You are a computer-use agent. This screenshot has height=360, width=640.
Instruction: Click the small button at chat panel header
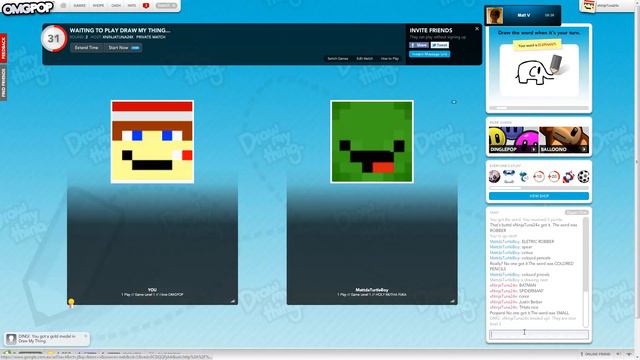coord(576,213)
